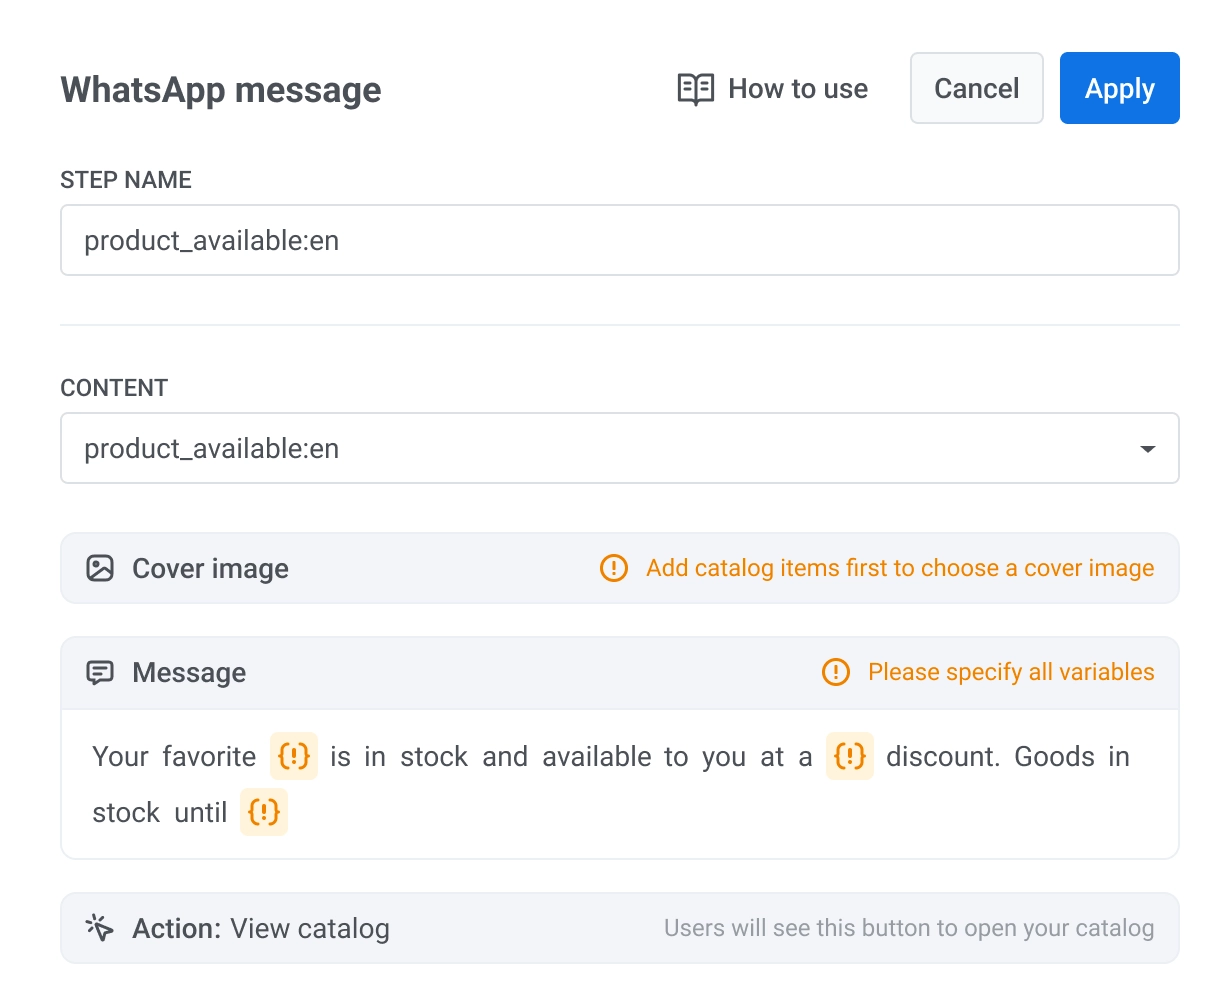
Task: Click the Message speech bubble icon
Action: pyautogui.click(x=100, y=672)
